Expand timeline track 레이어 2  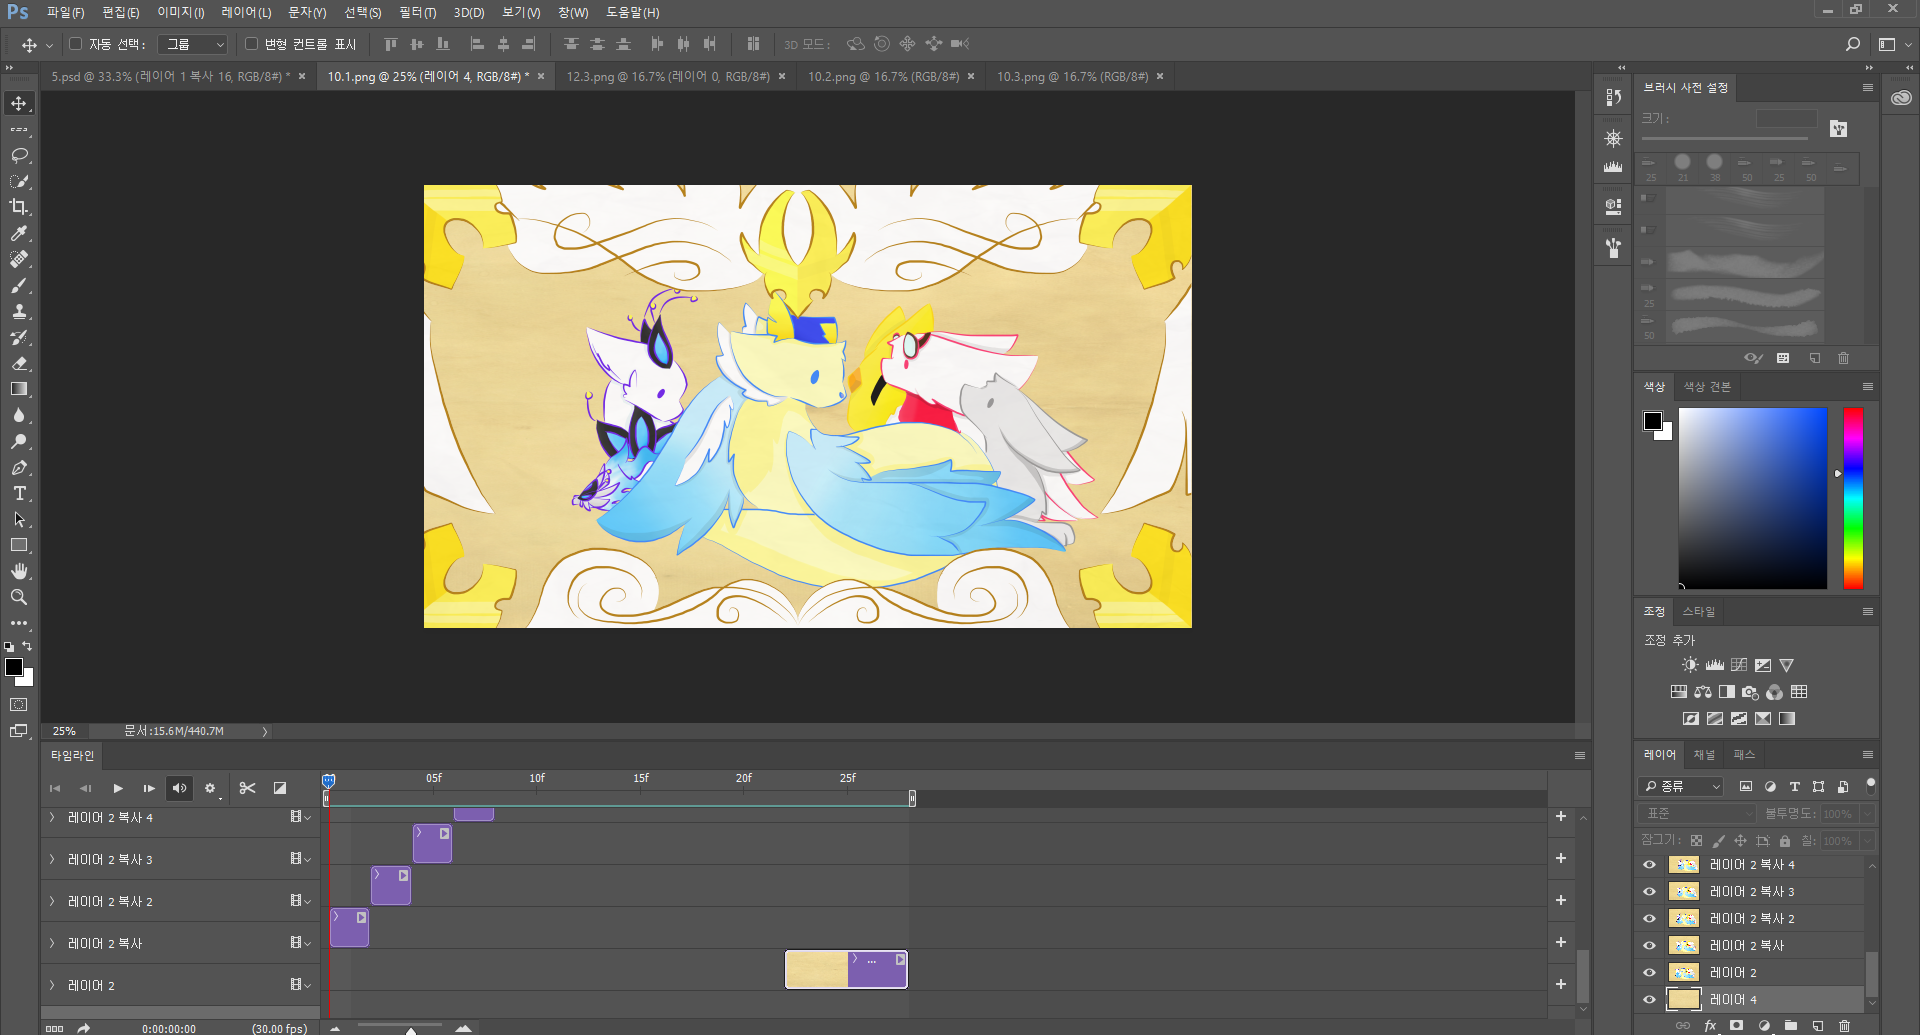(x=52, y=985)
